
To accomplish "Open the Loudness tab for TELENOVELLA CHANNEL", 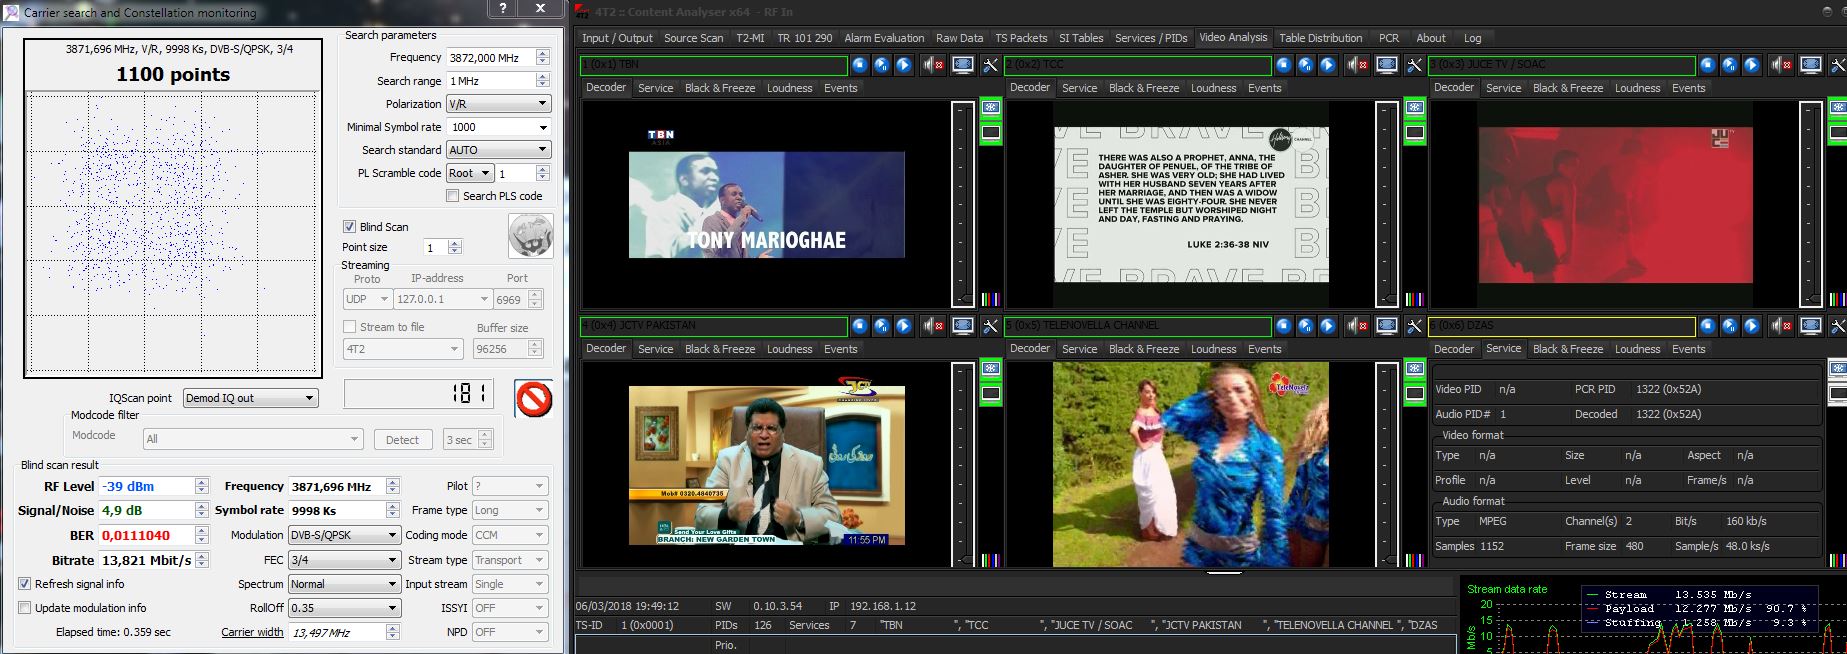I will [x=1213, y=349].
